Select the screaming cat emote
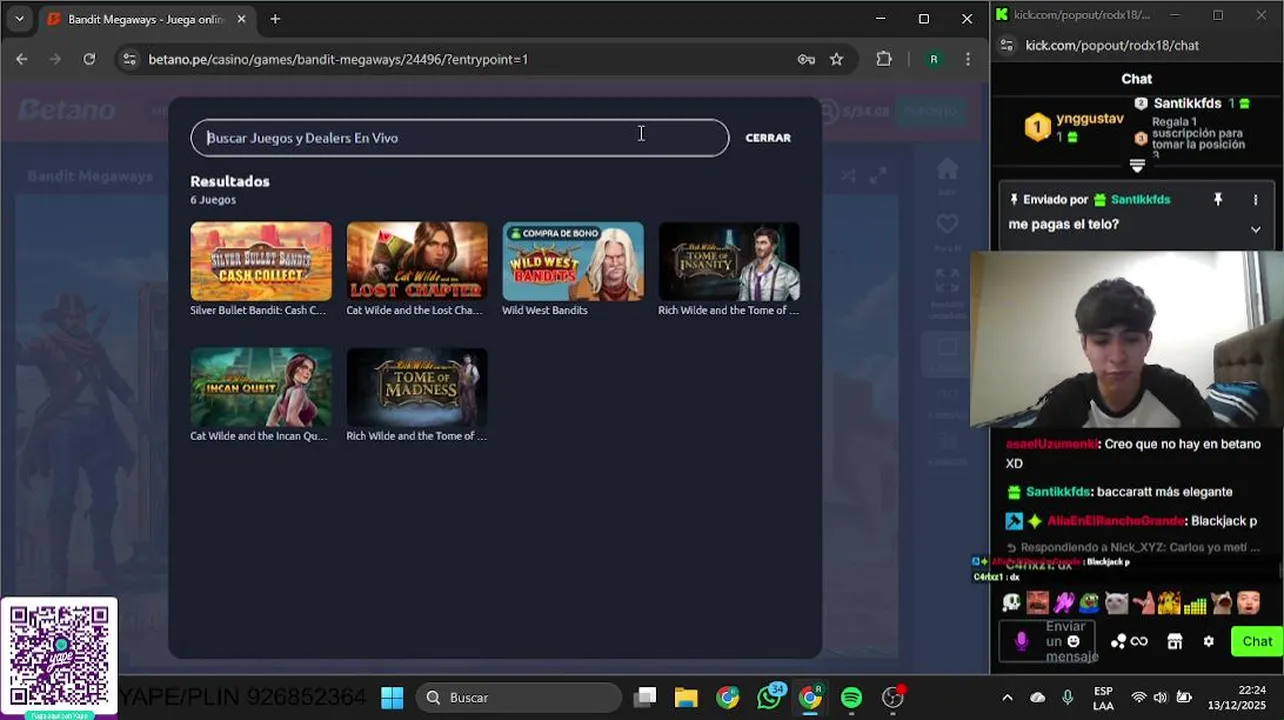Viewport: 1284px width, 720px height. point(1221,603)
